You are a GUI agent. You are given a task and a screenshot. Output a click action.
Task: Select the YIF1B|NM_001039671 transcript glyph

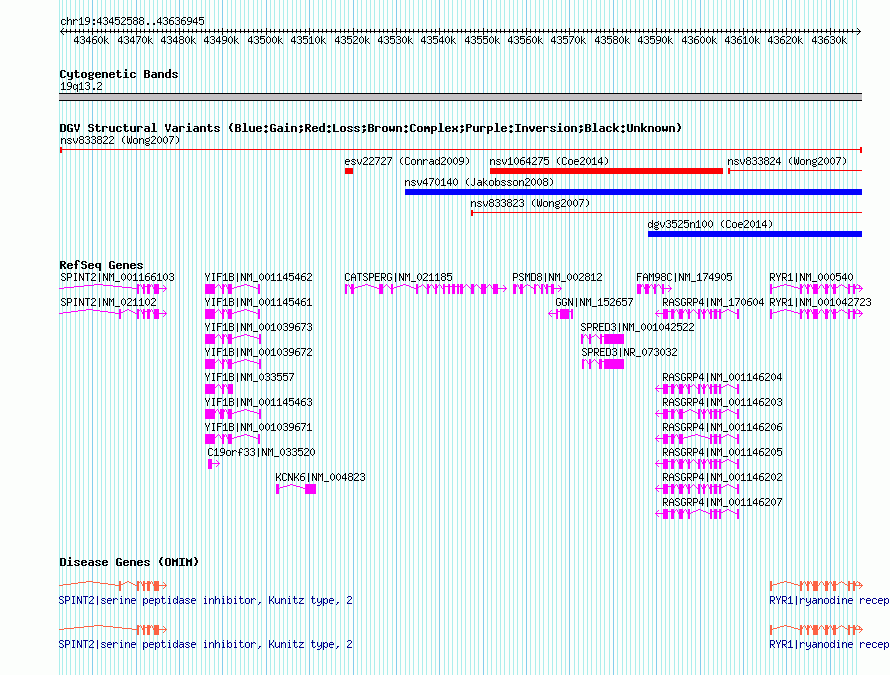point(233,439)
